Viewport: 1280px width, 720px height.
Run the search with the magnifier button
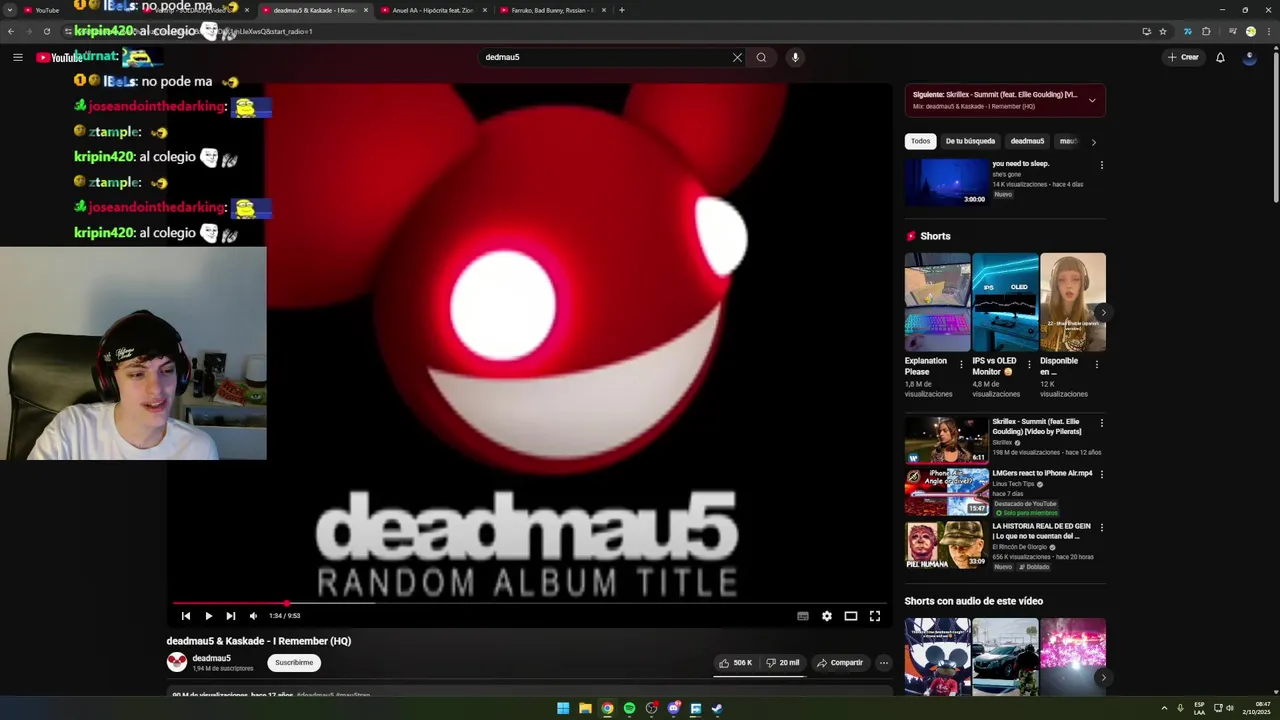pos(761,57)
